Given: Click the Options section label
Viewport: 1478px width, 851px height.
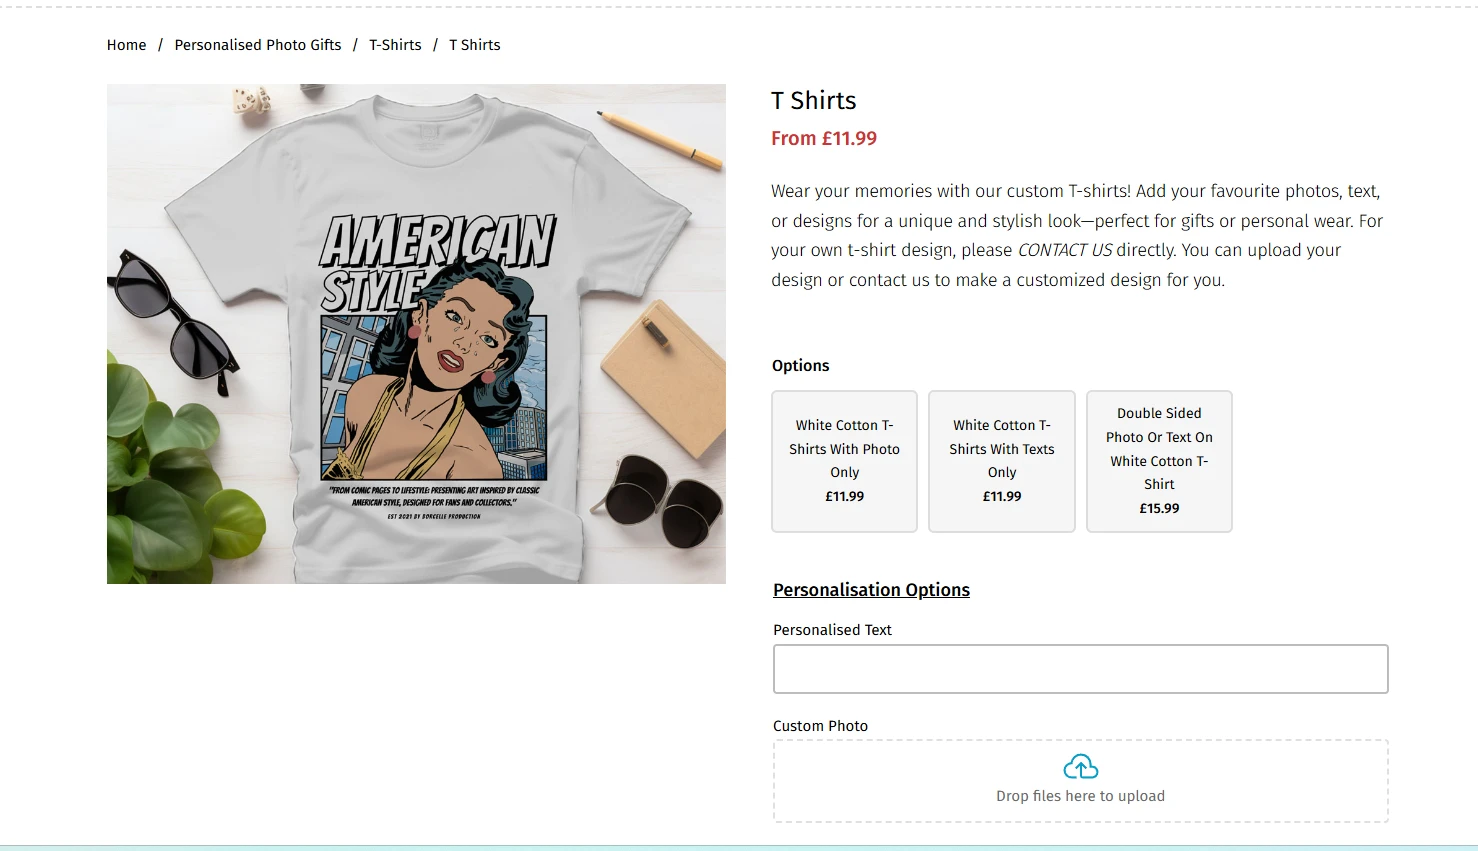Looking at the screenshot, I should point(800,366).
